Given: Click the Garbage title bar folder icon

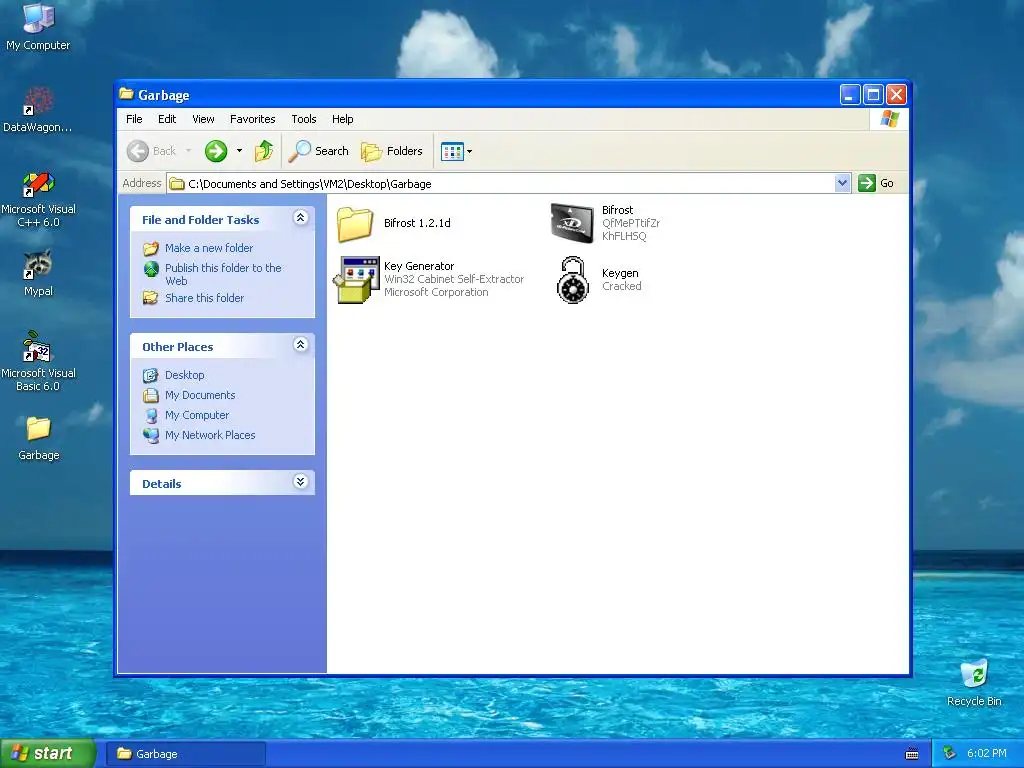Looking at the screenshot, I should 127,94.
